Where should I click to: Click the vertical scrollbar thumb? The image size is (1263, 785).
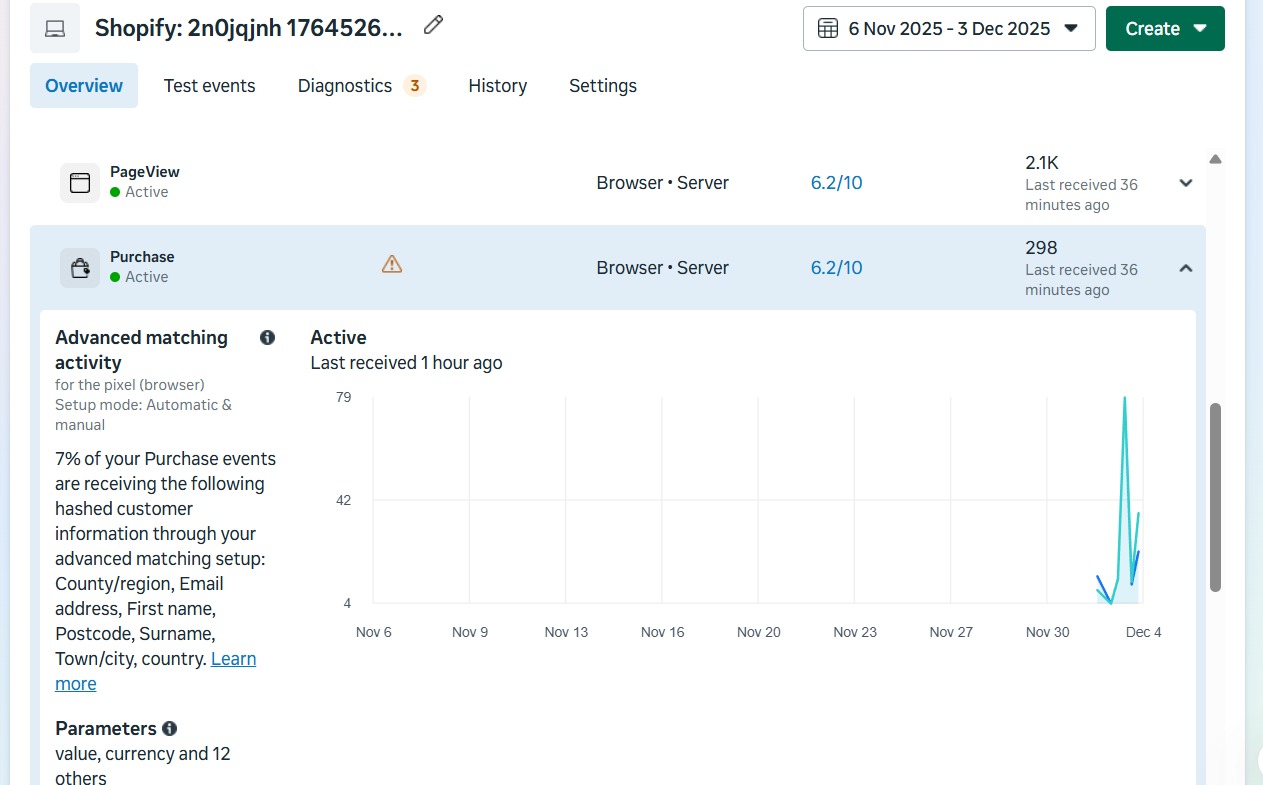pyautogui.click(x=1215, y=497)
